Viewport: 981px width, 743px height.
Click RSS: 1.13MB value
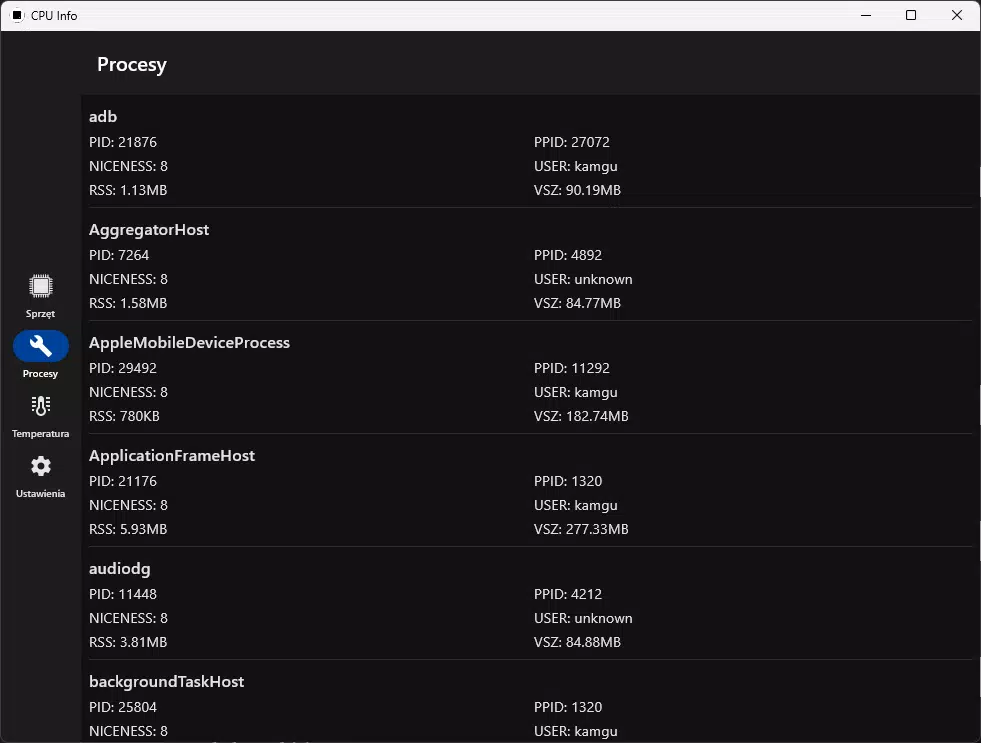[128, 190]
